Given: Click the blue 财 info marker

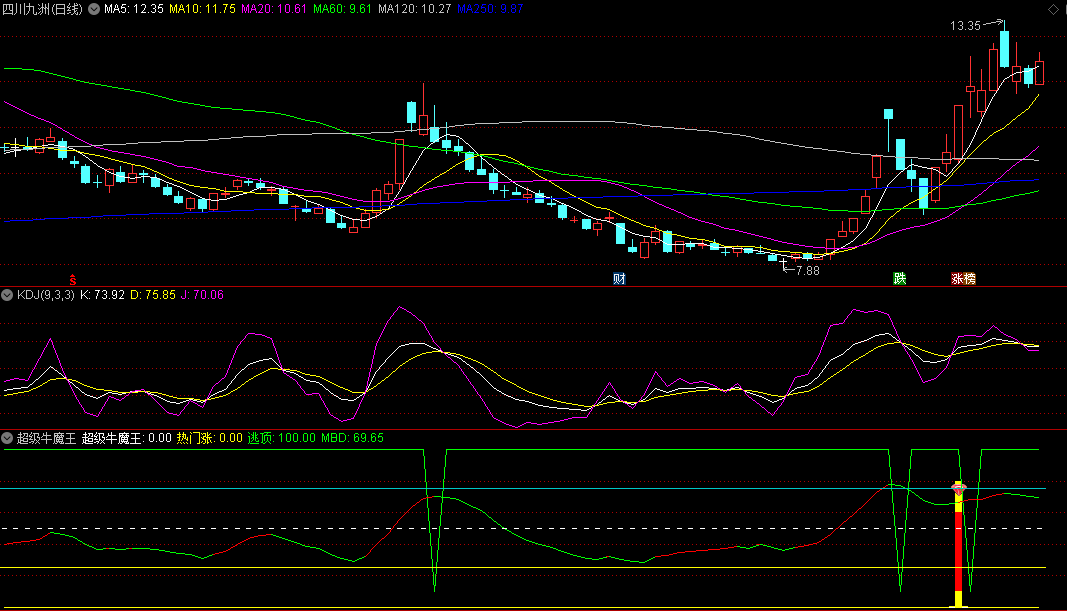Looking at the screenshot, I should [x=619, y=279].
